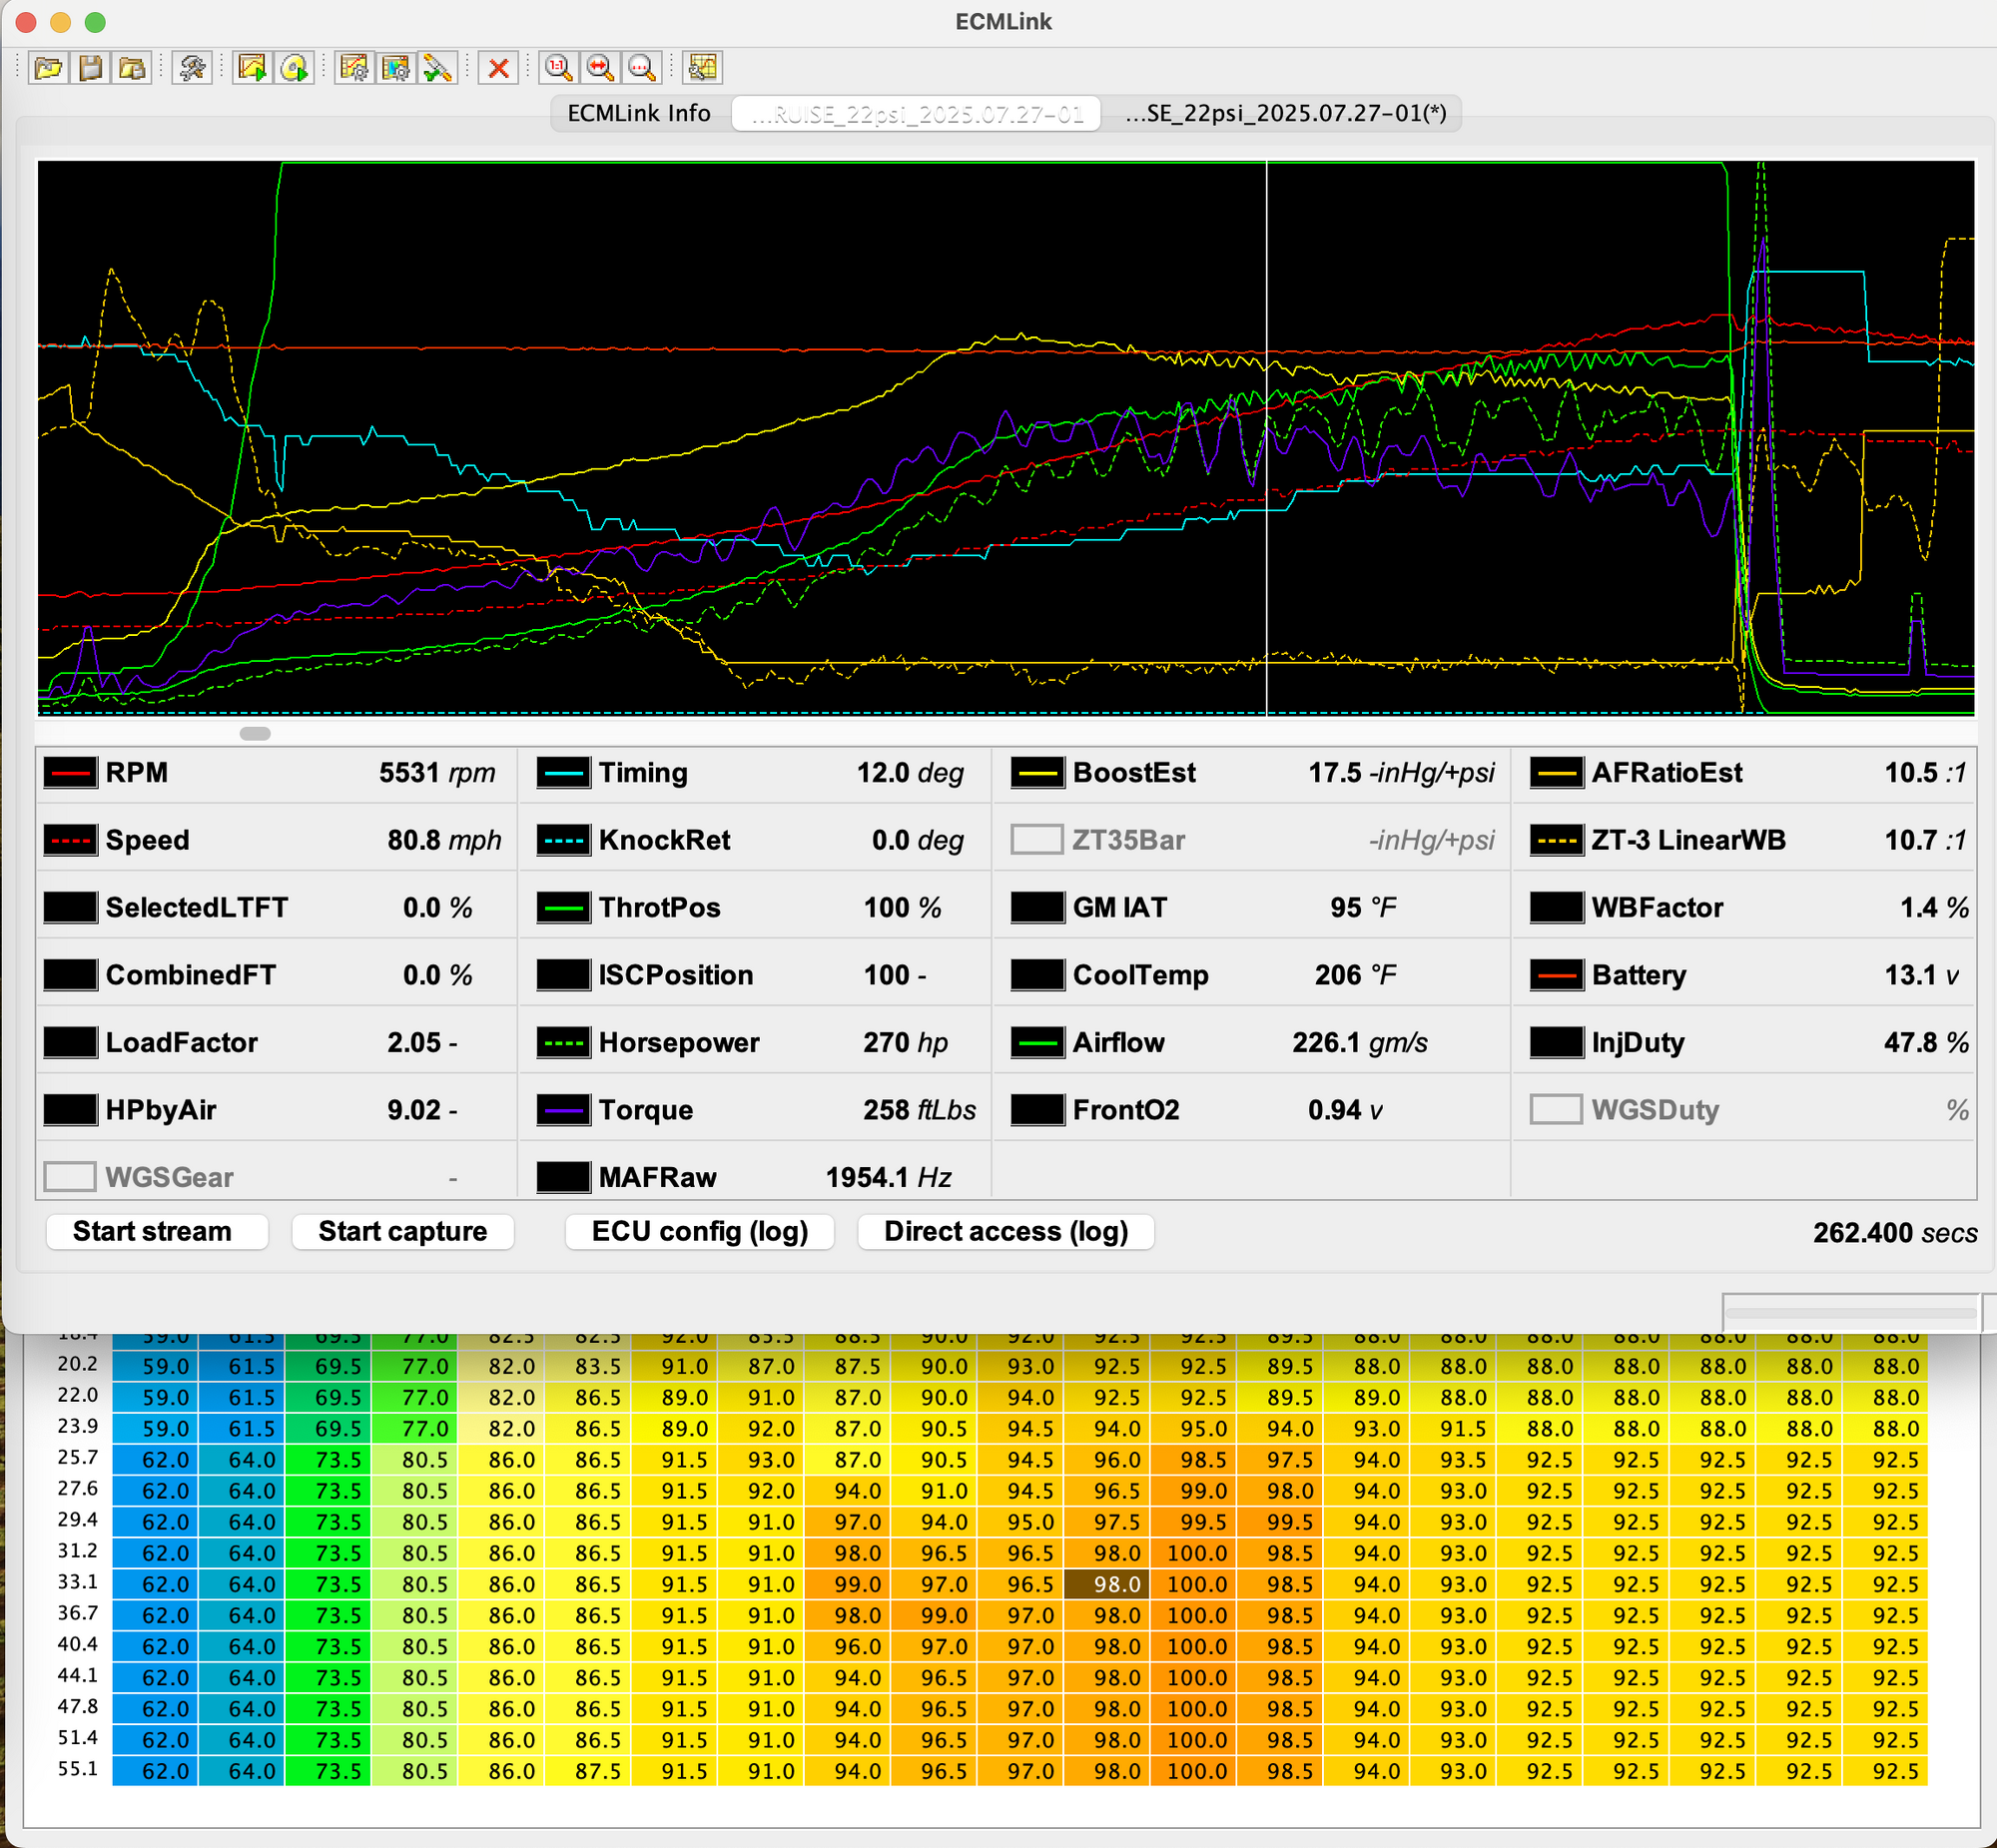
Task: Click the 1:1 zoom magnifier icon
Action: [558, 68]
